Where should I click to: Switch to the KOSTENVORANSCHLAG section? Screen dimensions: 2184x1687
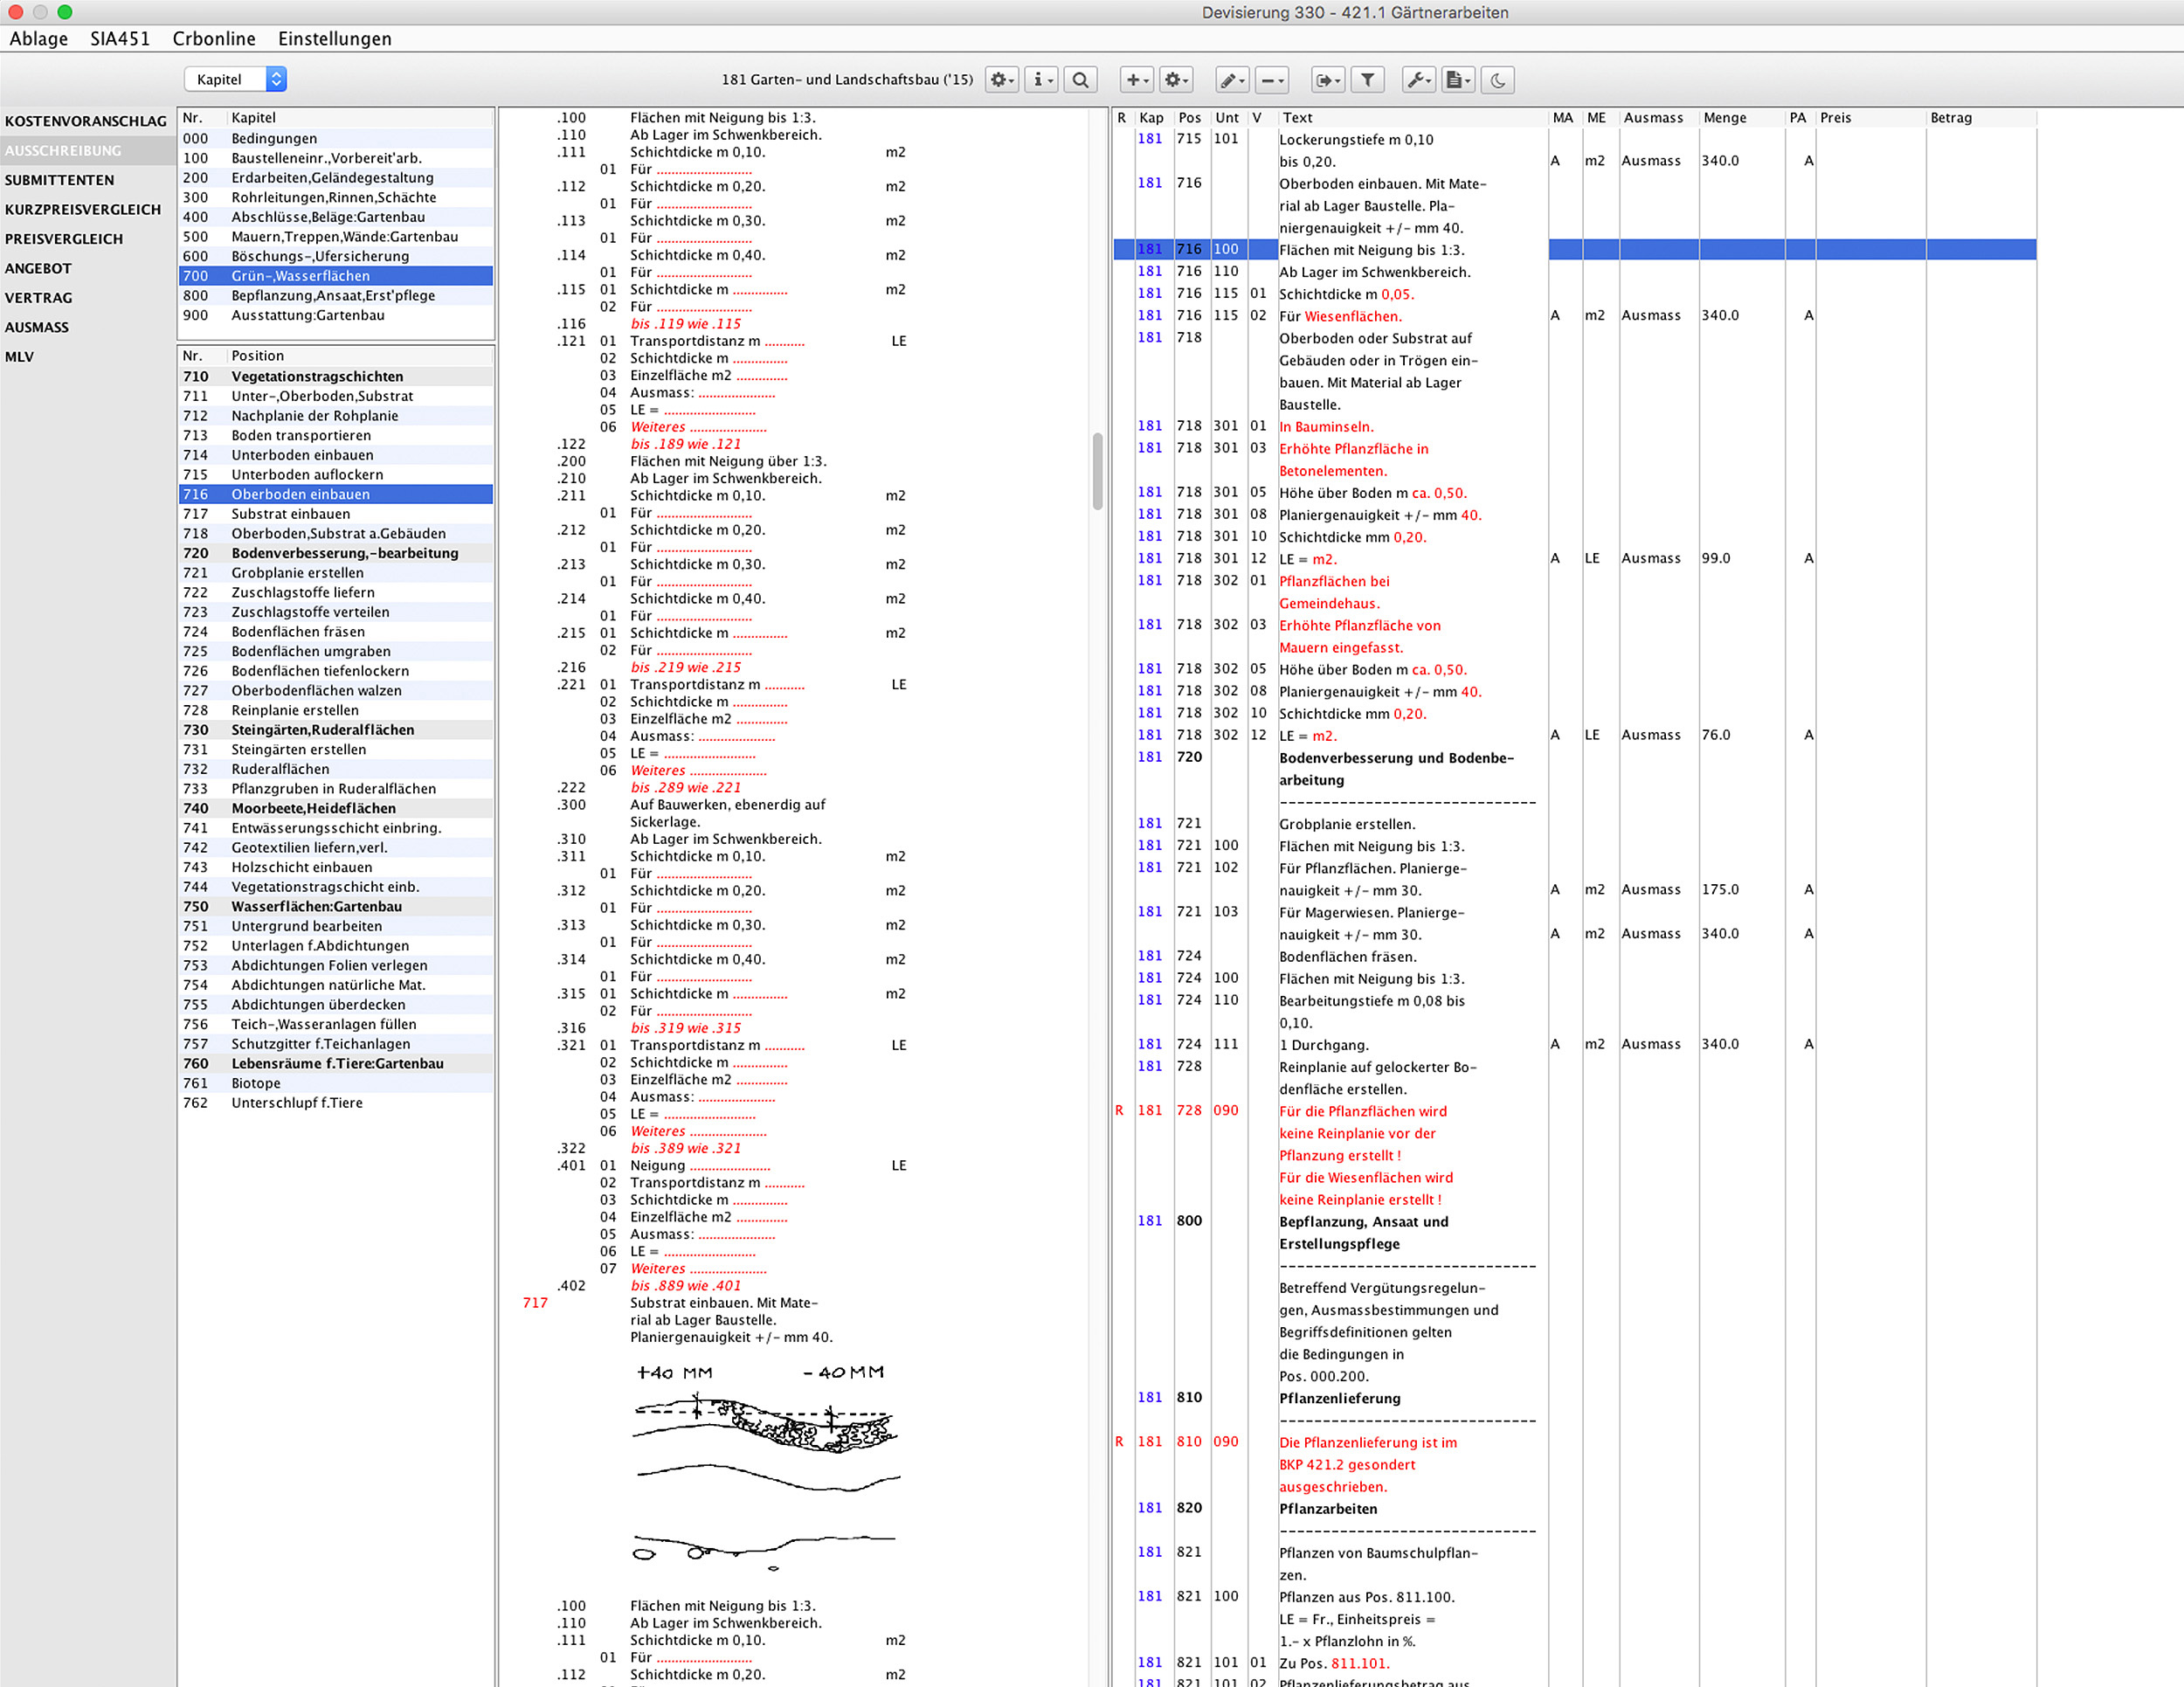(86, 121)
